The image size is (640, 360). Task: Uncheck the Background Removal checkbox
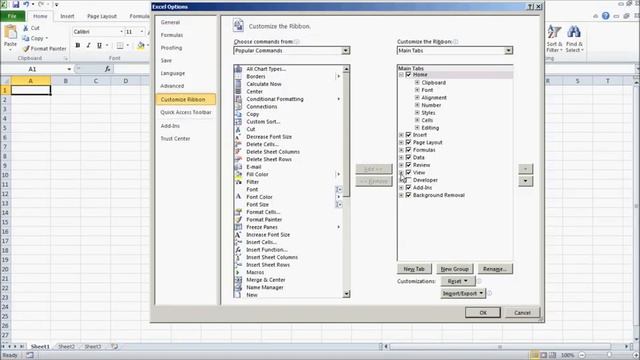click(x=408, y=195)
